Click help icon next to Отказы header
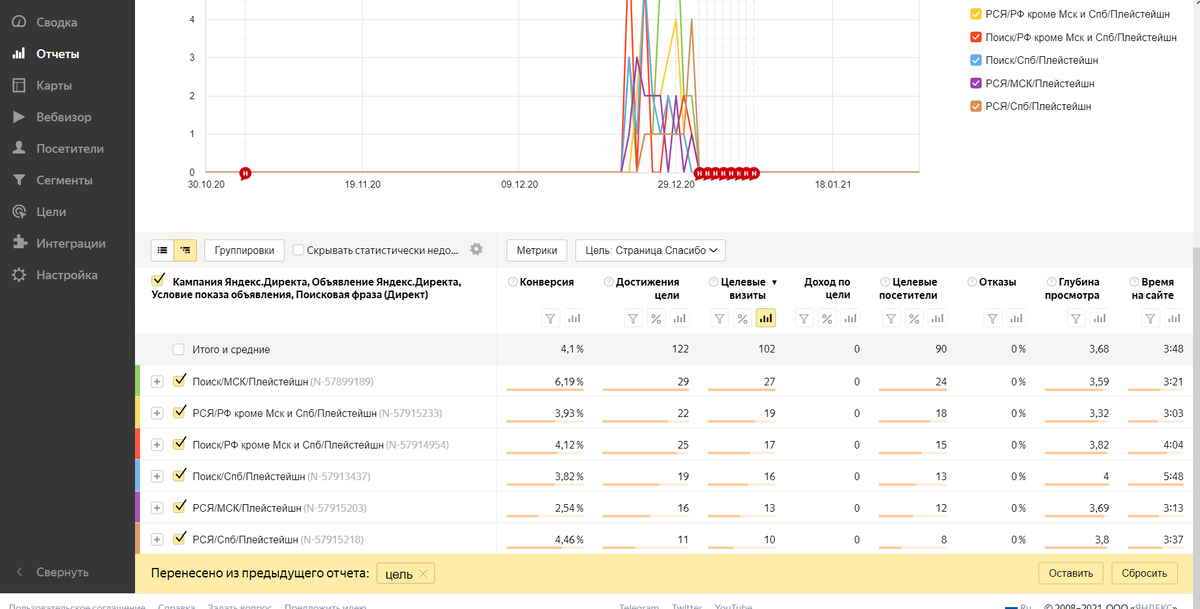 (x=972, y=282)
